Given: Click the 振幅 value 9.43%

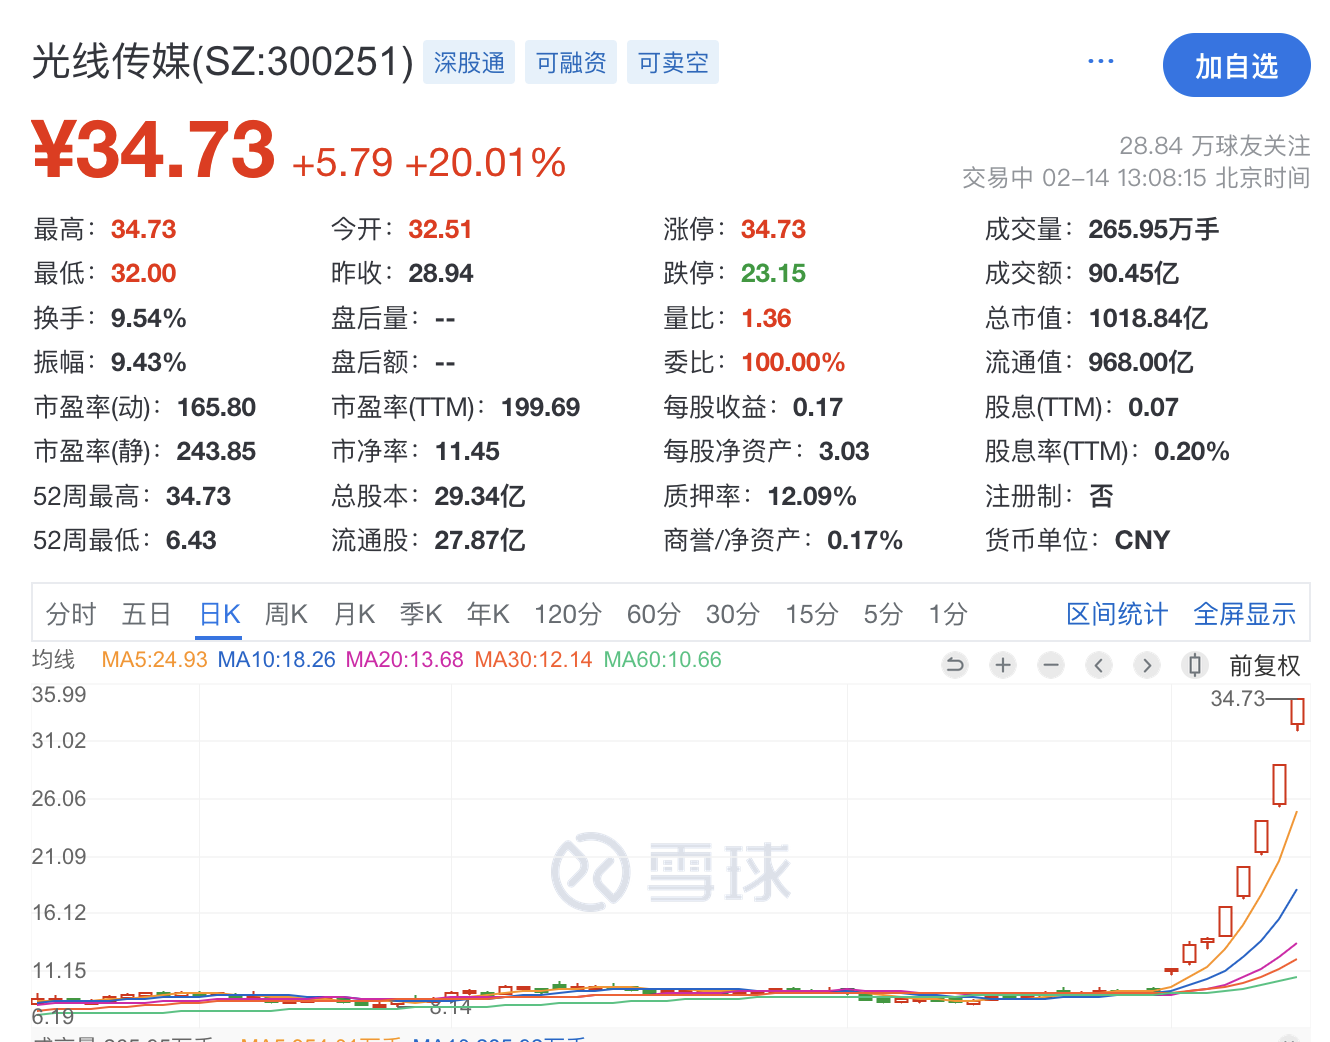Looking at the screenshot, I should coord(149,362).
